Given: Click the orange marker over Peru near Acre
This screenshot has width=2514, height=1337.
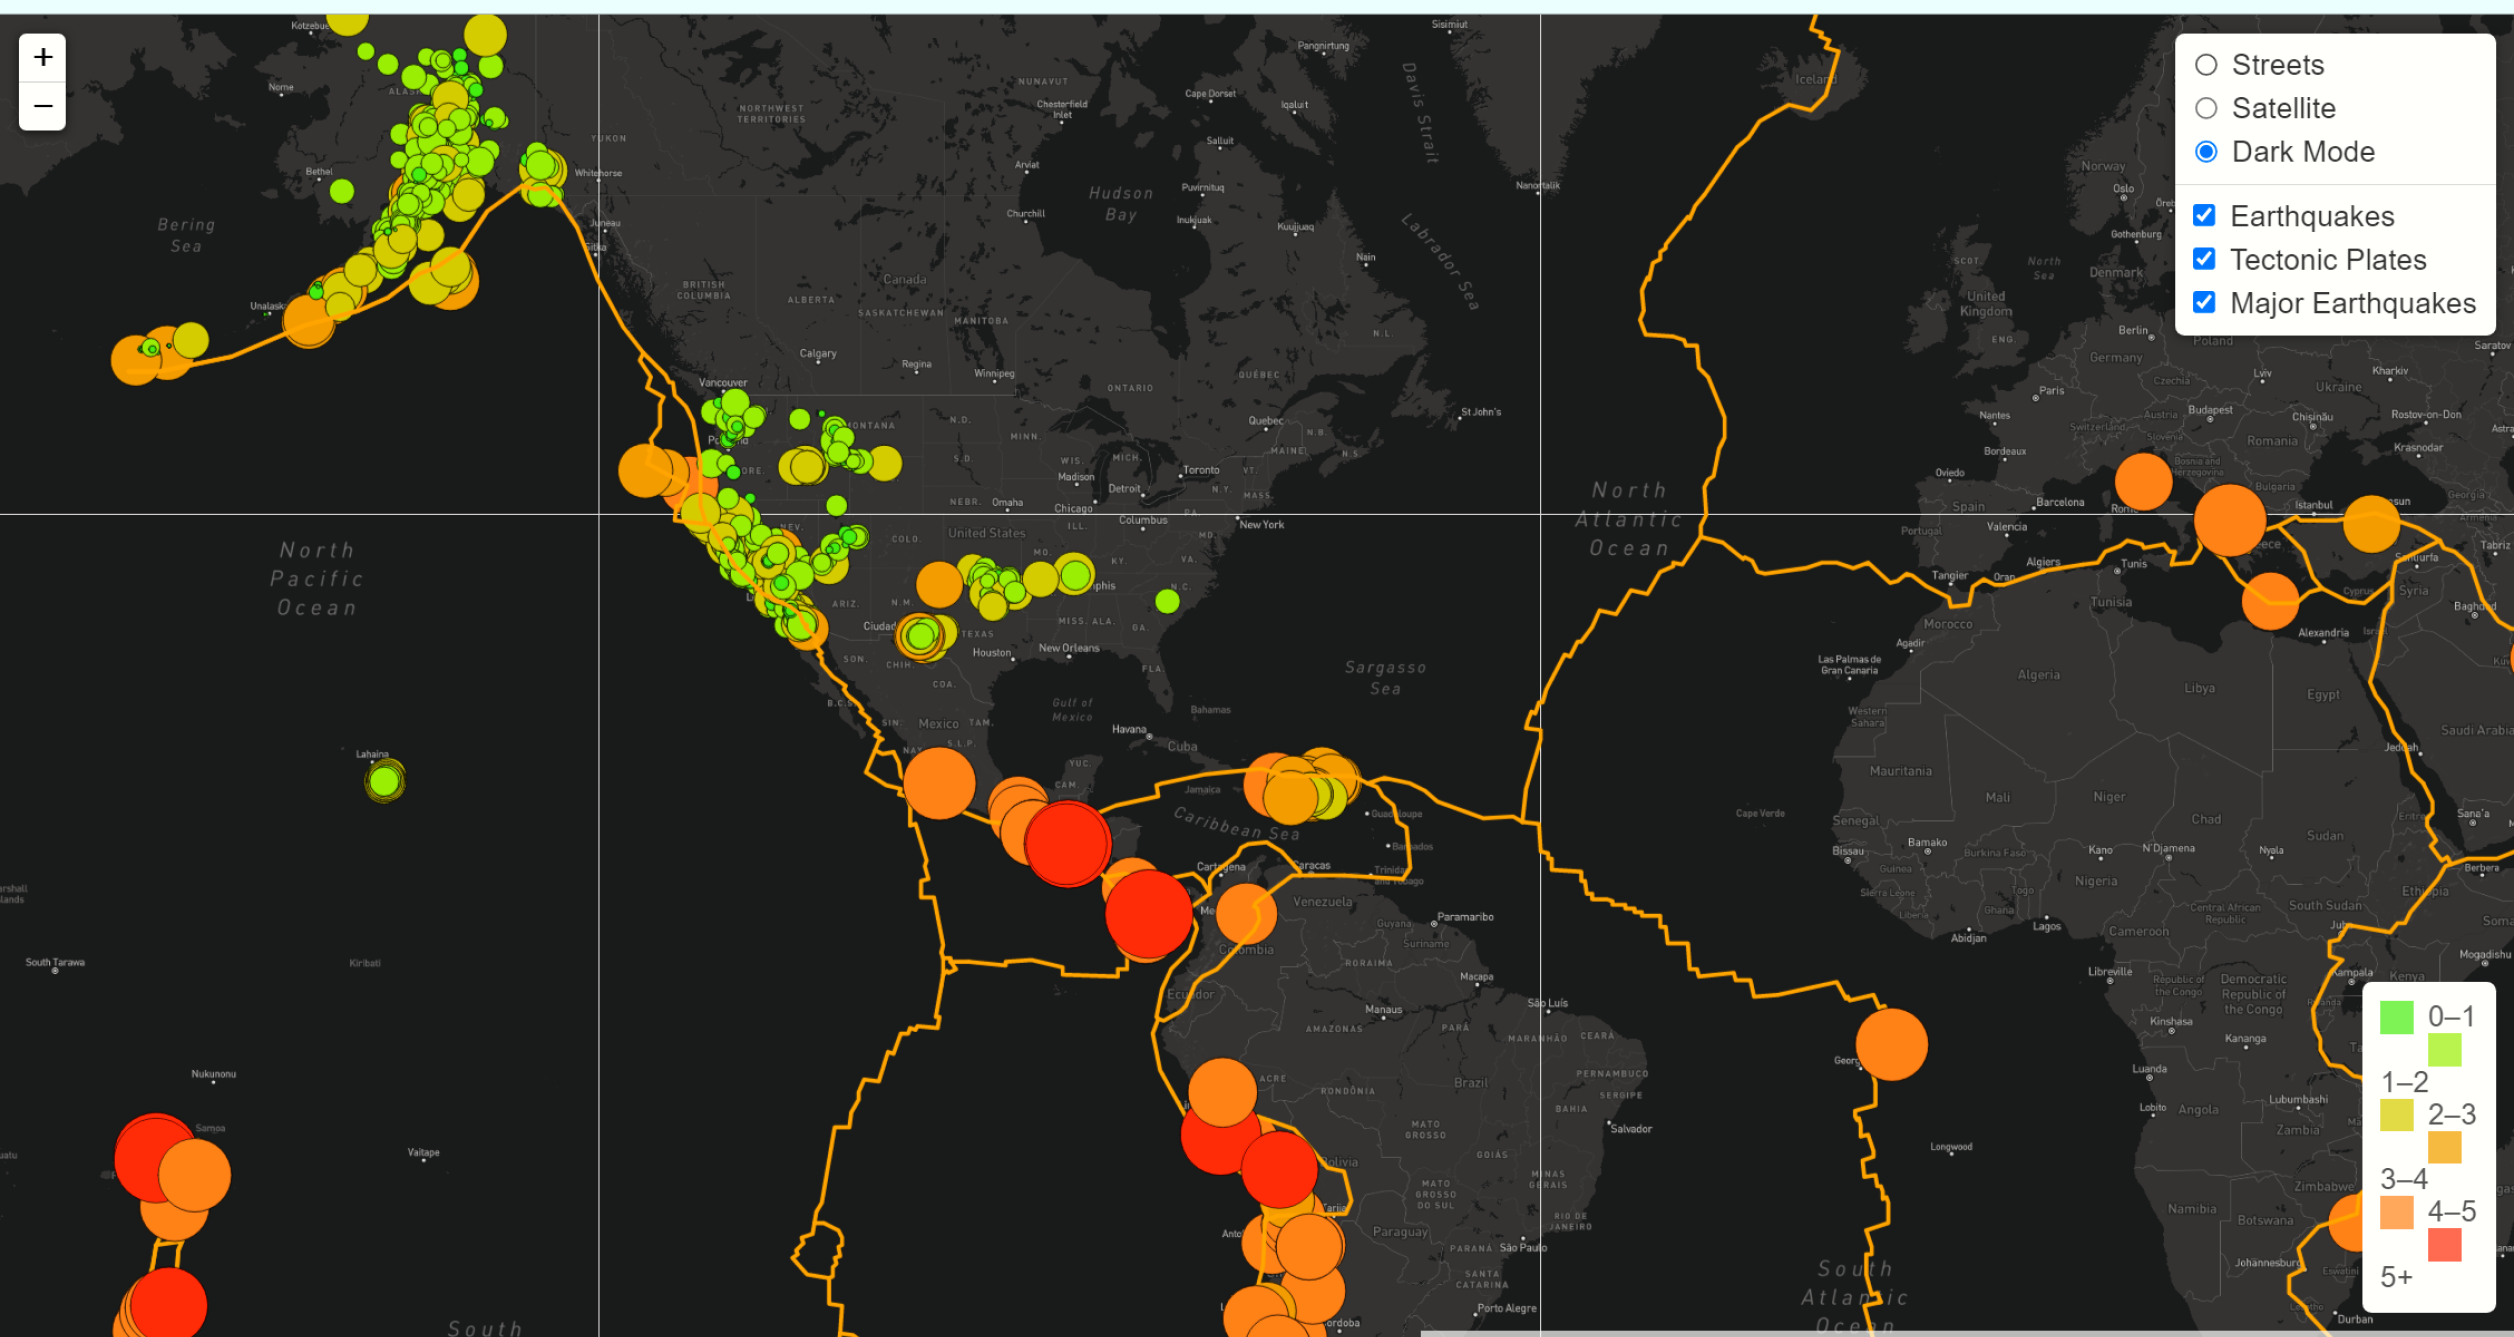Looking at the screenshot, I should (x=1222, y=1093).
